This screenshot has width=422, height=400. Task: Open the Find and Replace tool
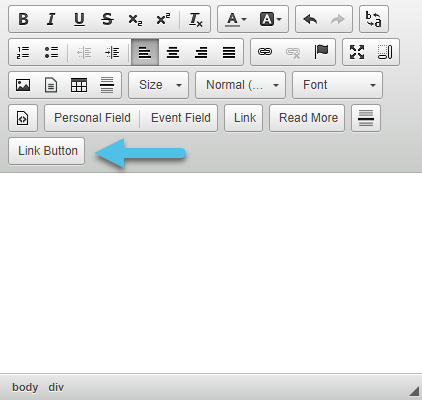(x=374, y=19)
